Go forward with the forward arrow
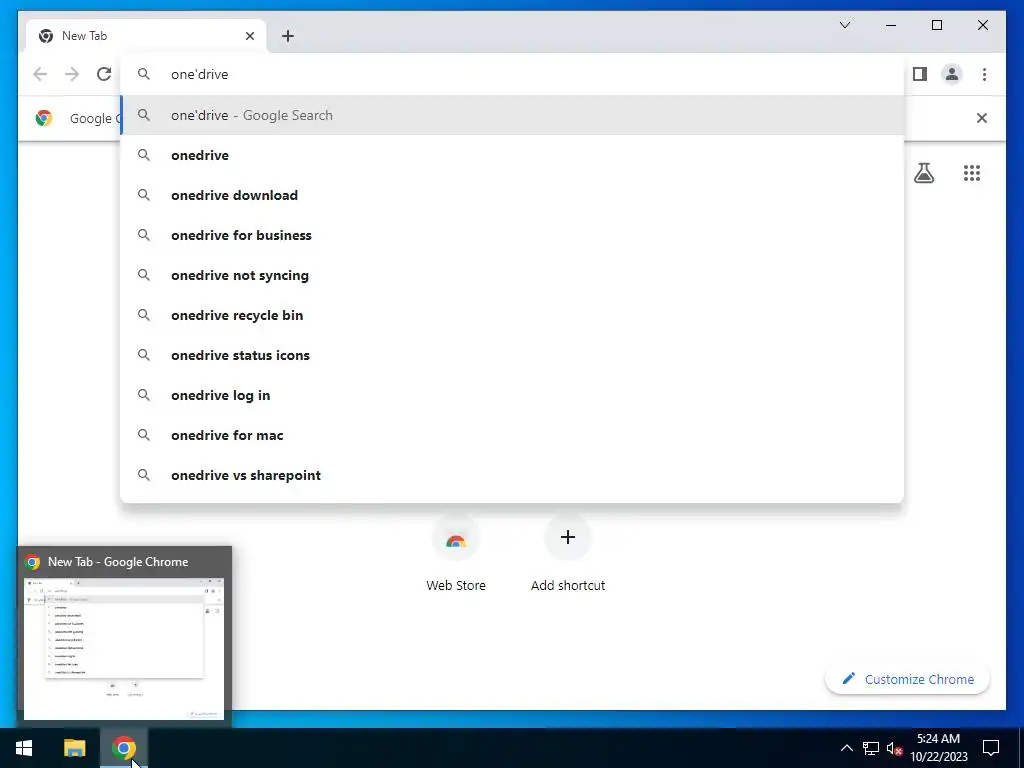Image resolution: width=1024 pixels, height=768 pixels. (72, 74)
